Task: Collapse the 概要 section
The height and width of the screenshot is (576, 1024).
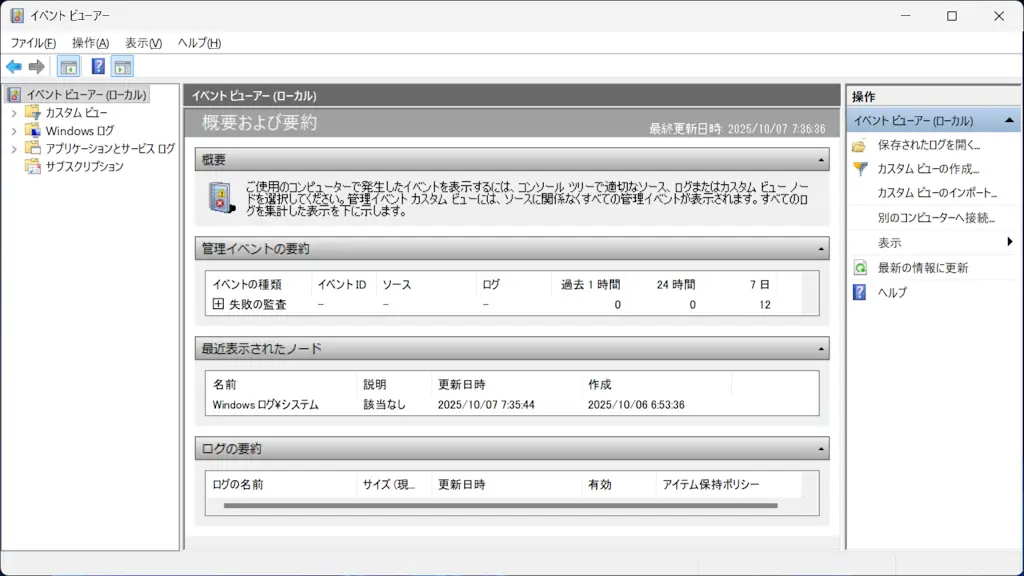Action: (x=821, y=160)
